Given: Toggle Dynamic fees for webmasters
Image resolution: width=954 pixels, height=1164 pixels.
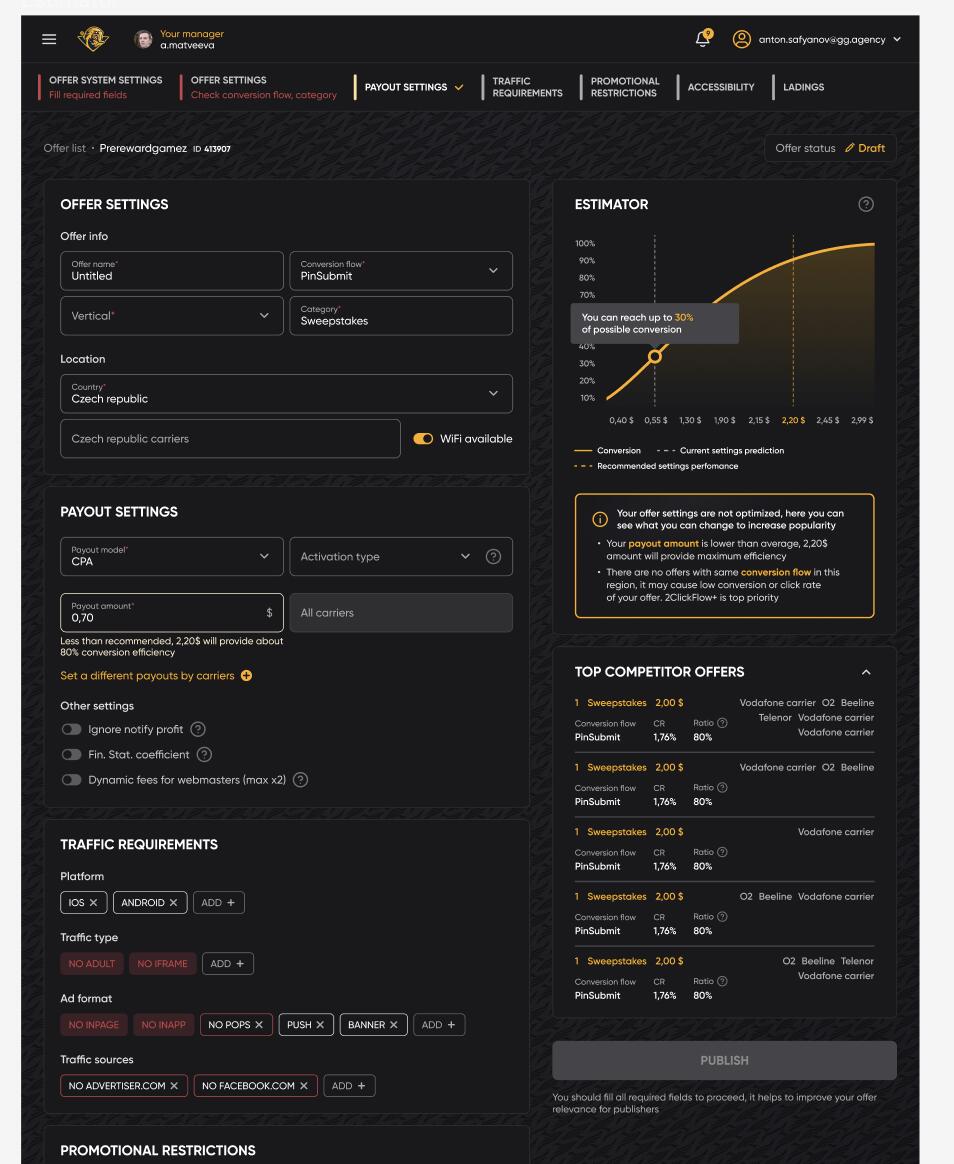Looking at the screenshot, I should click(x=71, y=780).
